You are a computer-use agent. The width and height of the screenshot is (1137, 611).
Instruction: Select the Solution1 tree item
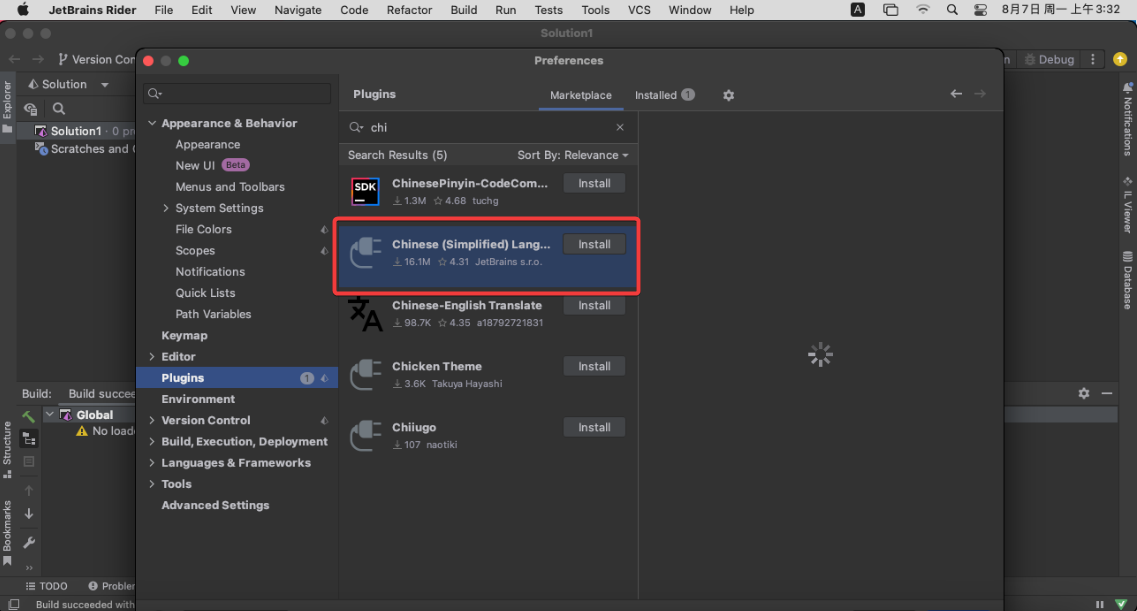click(75, 130)
